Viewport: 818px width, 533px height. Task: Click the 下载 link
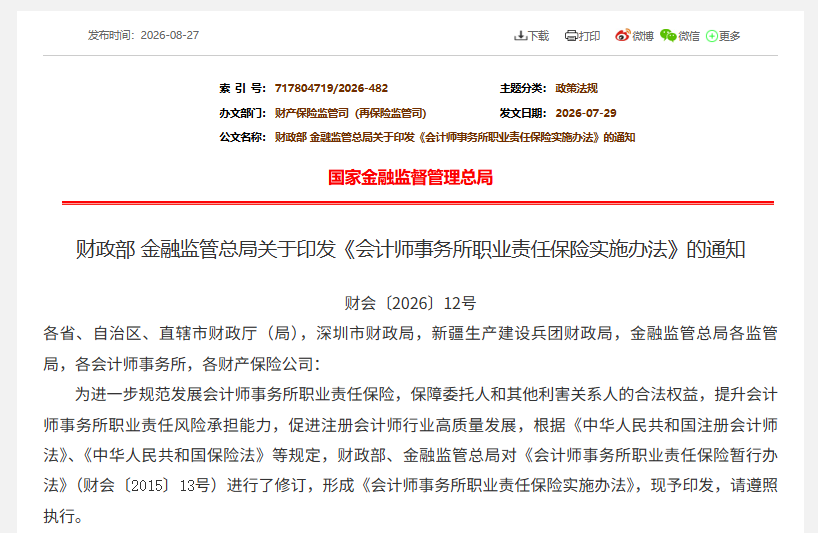pos(538,35)
